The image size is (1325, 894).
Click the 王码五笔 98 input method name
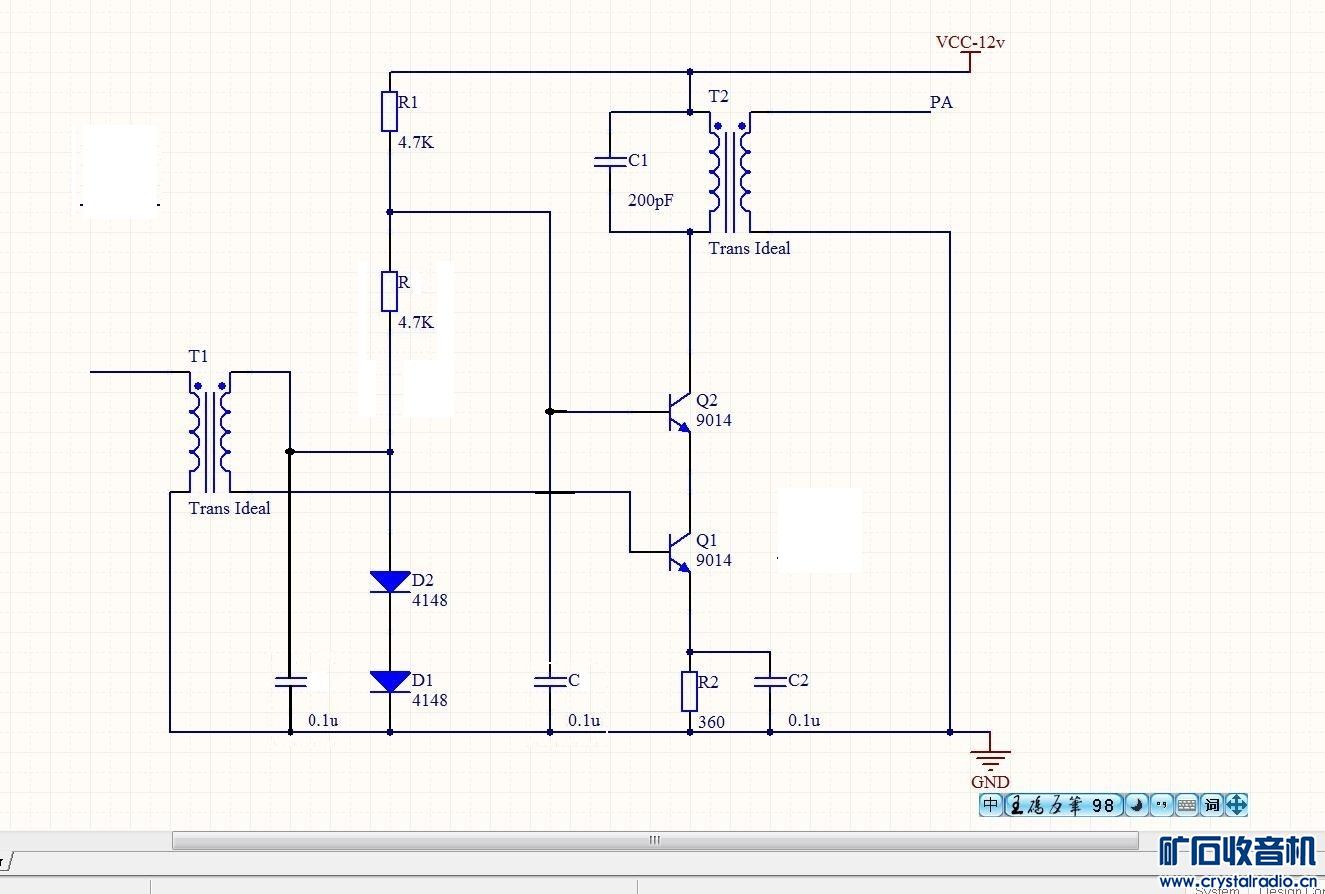click(1062, 805)
